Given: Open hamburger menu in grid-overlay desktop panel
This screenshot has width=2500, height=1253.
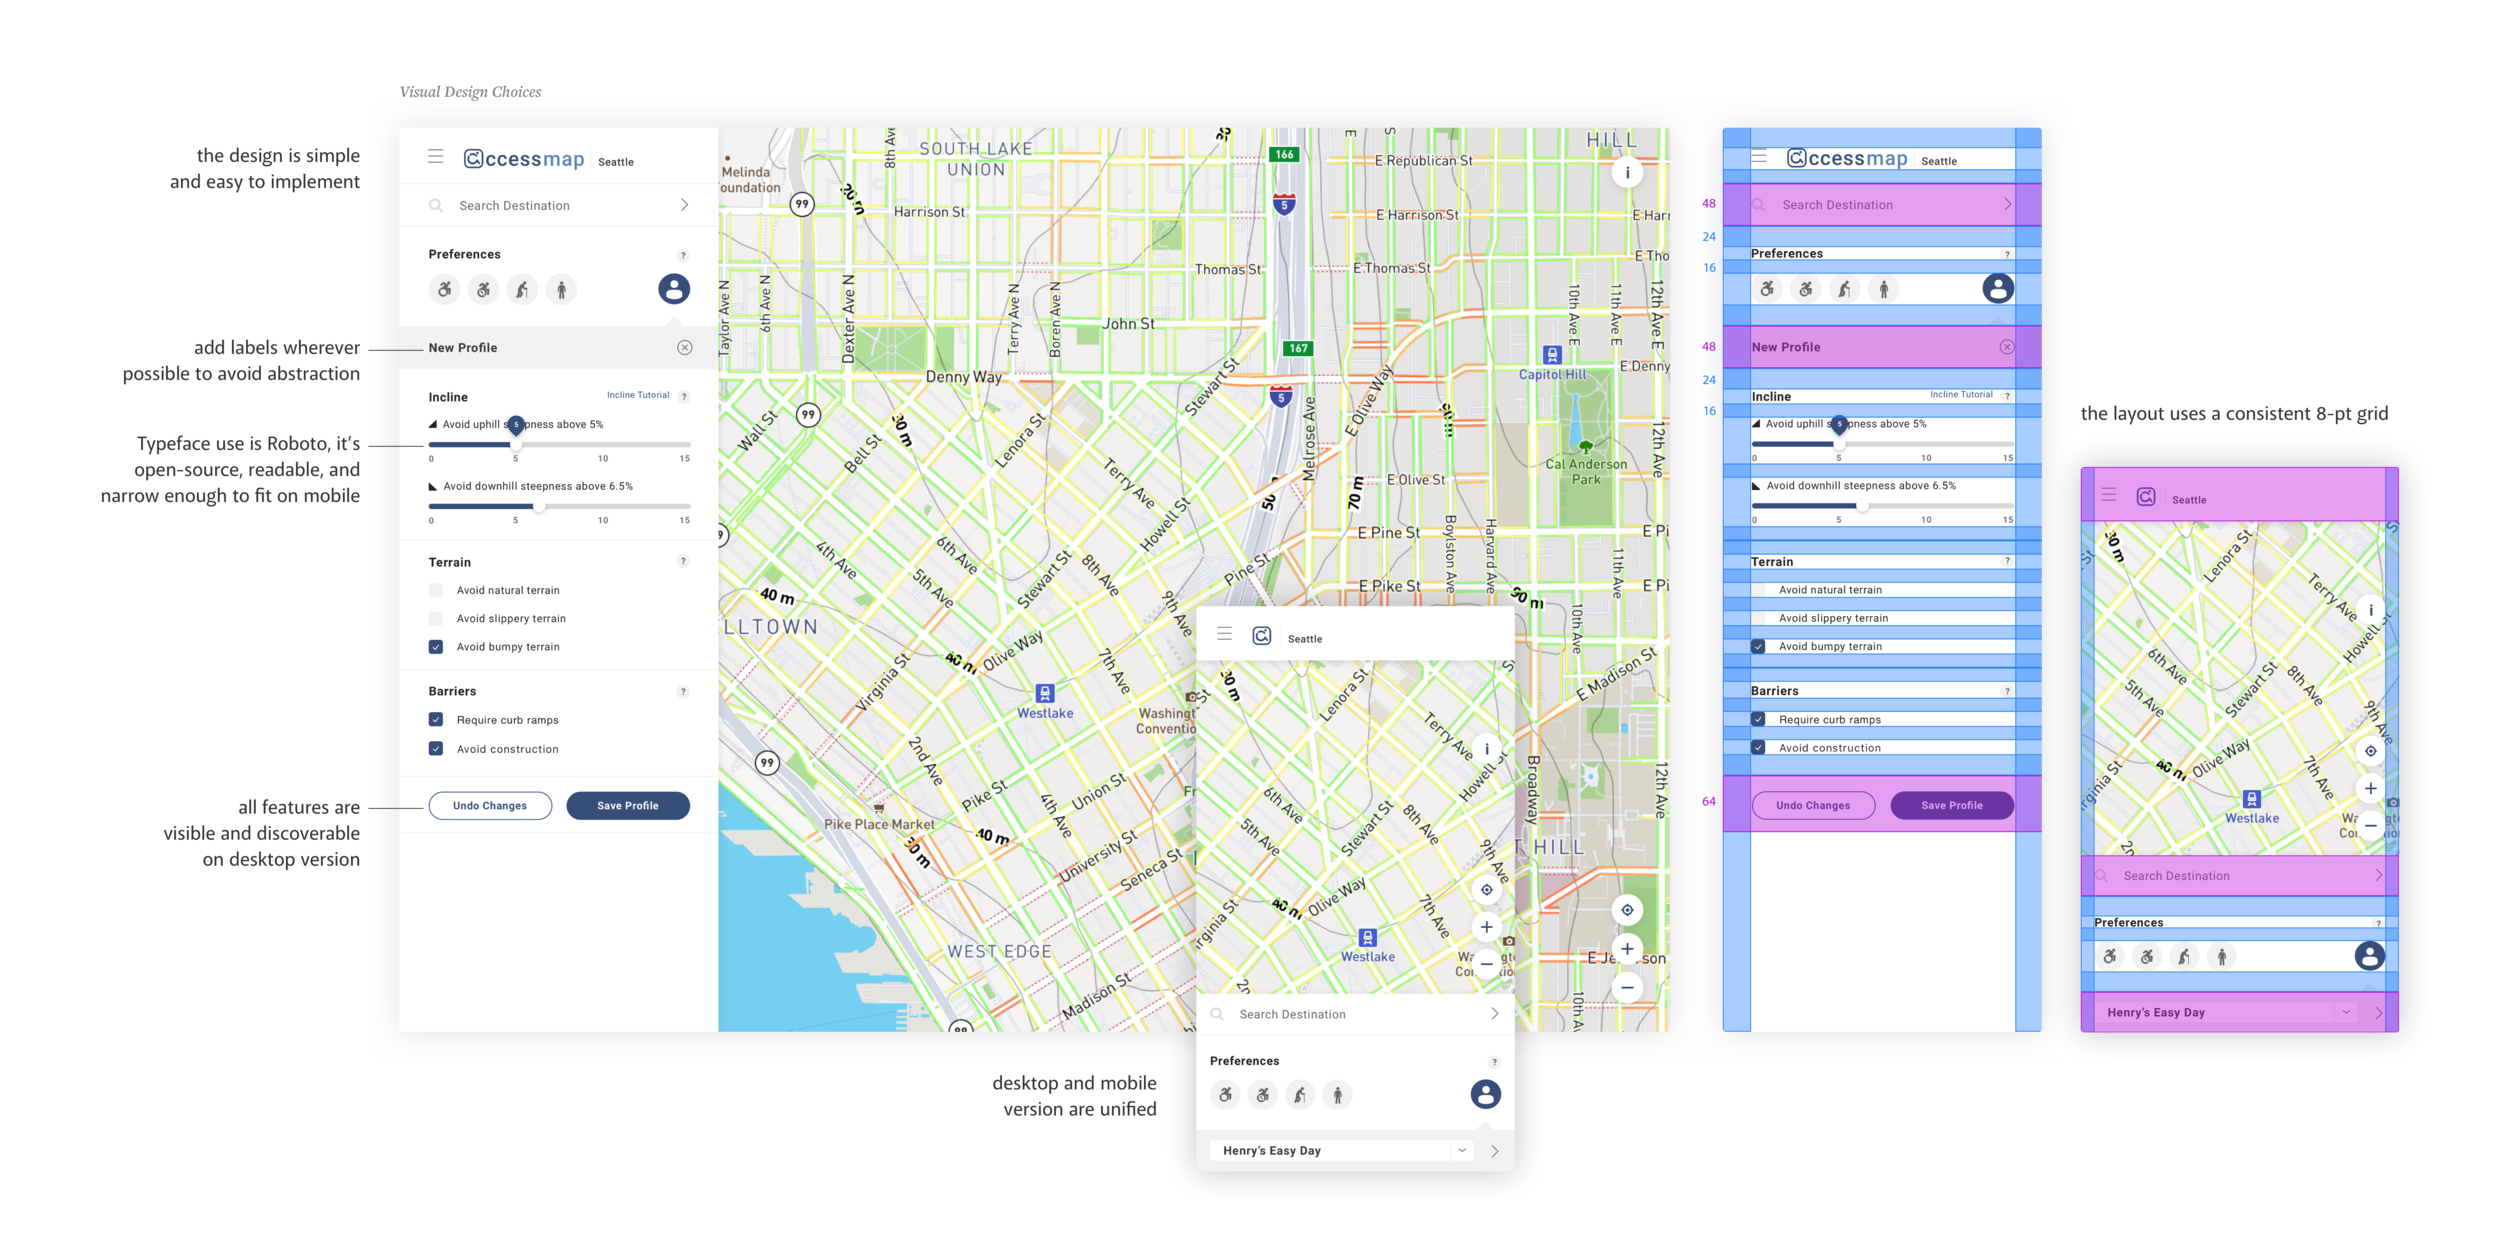Looking at the screenshot, I should pyautogui.click(x=1759, y=157).
